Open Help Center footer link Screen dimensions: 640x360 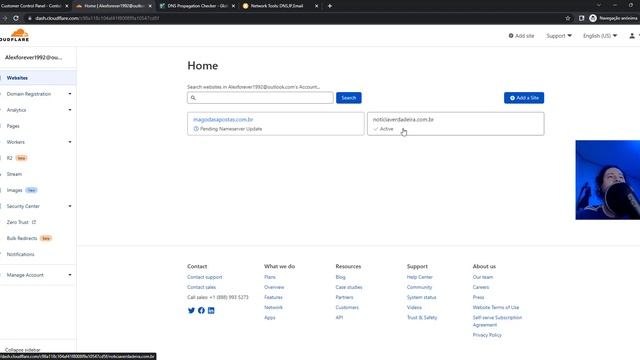click(x=420, y=277)
